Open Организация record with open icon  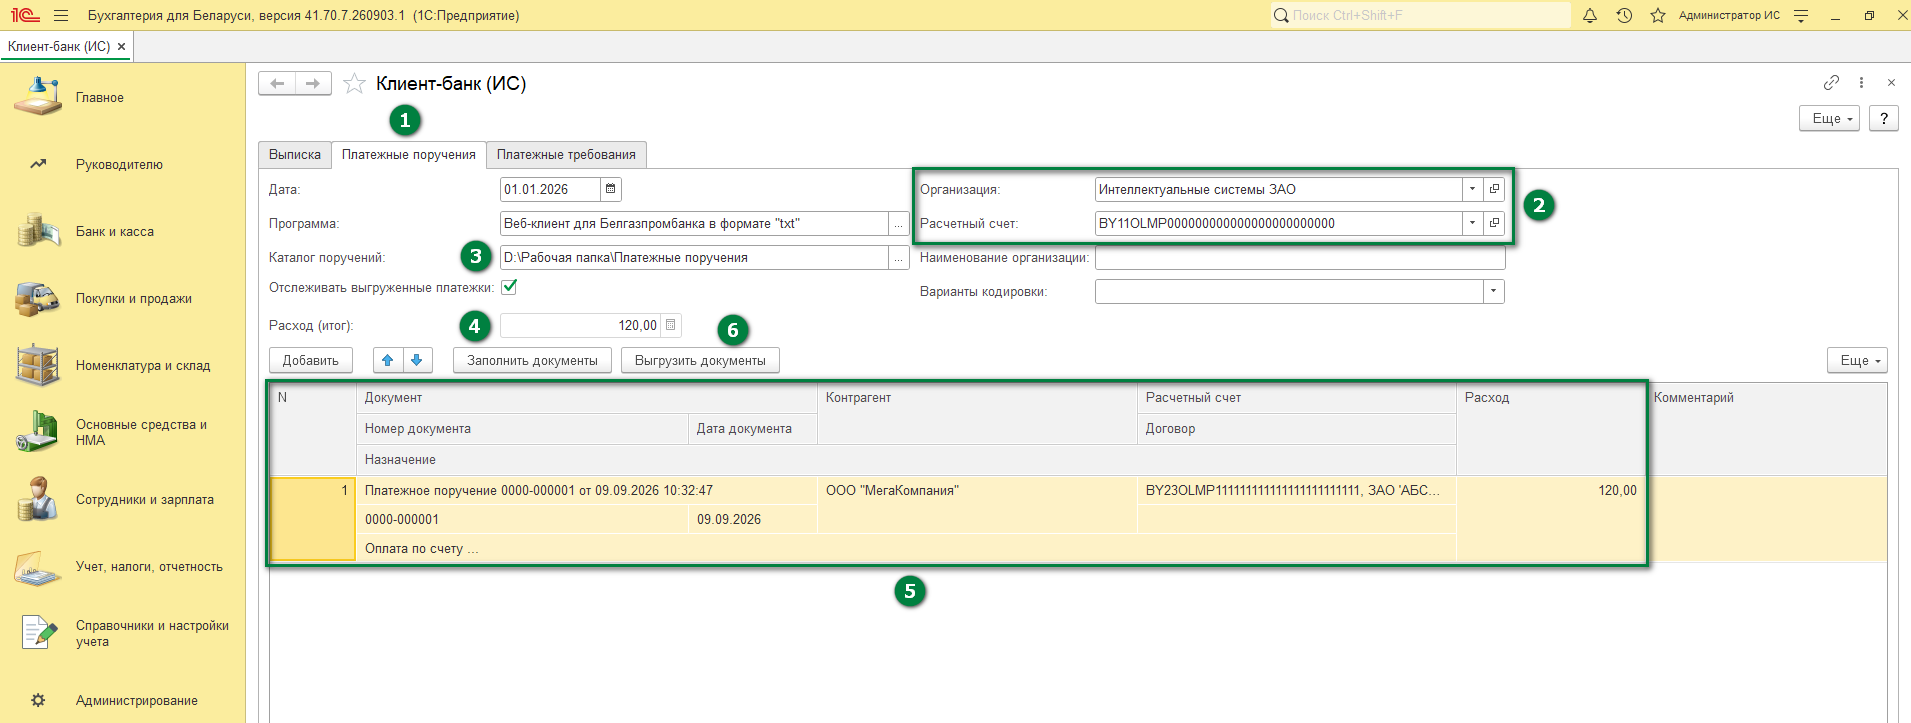pos(1494,189)
